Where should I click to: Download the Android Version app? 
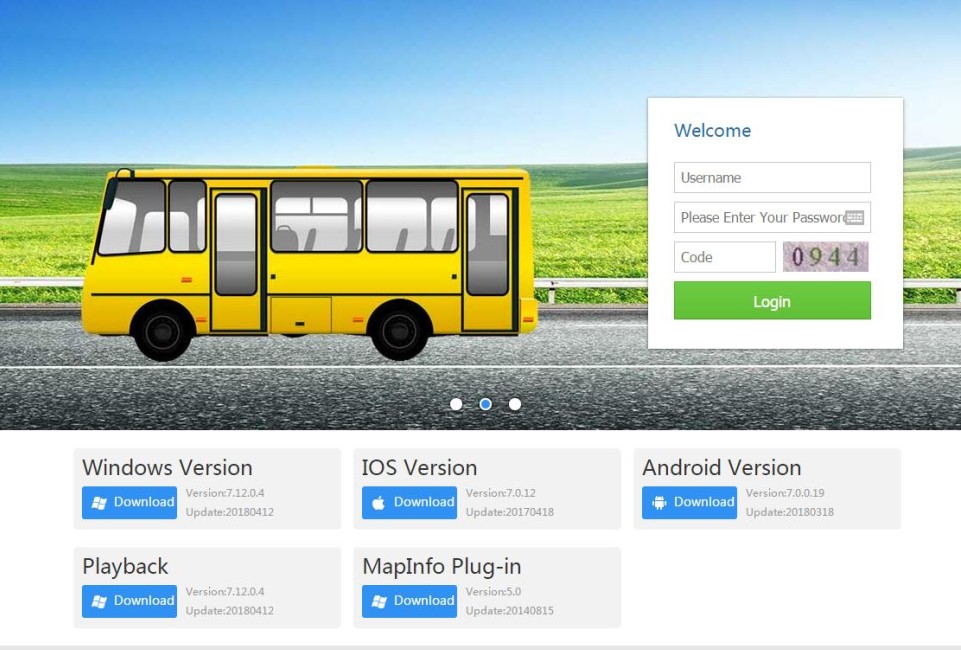689,502
